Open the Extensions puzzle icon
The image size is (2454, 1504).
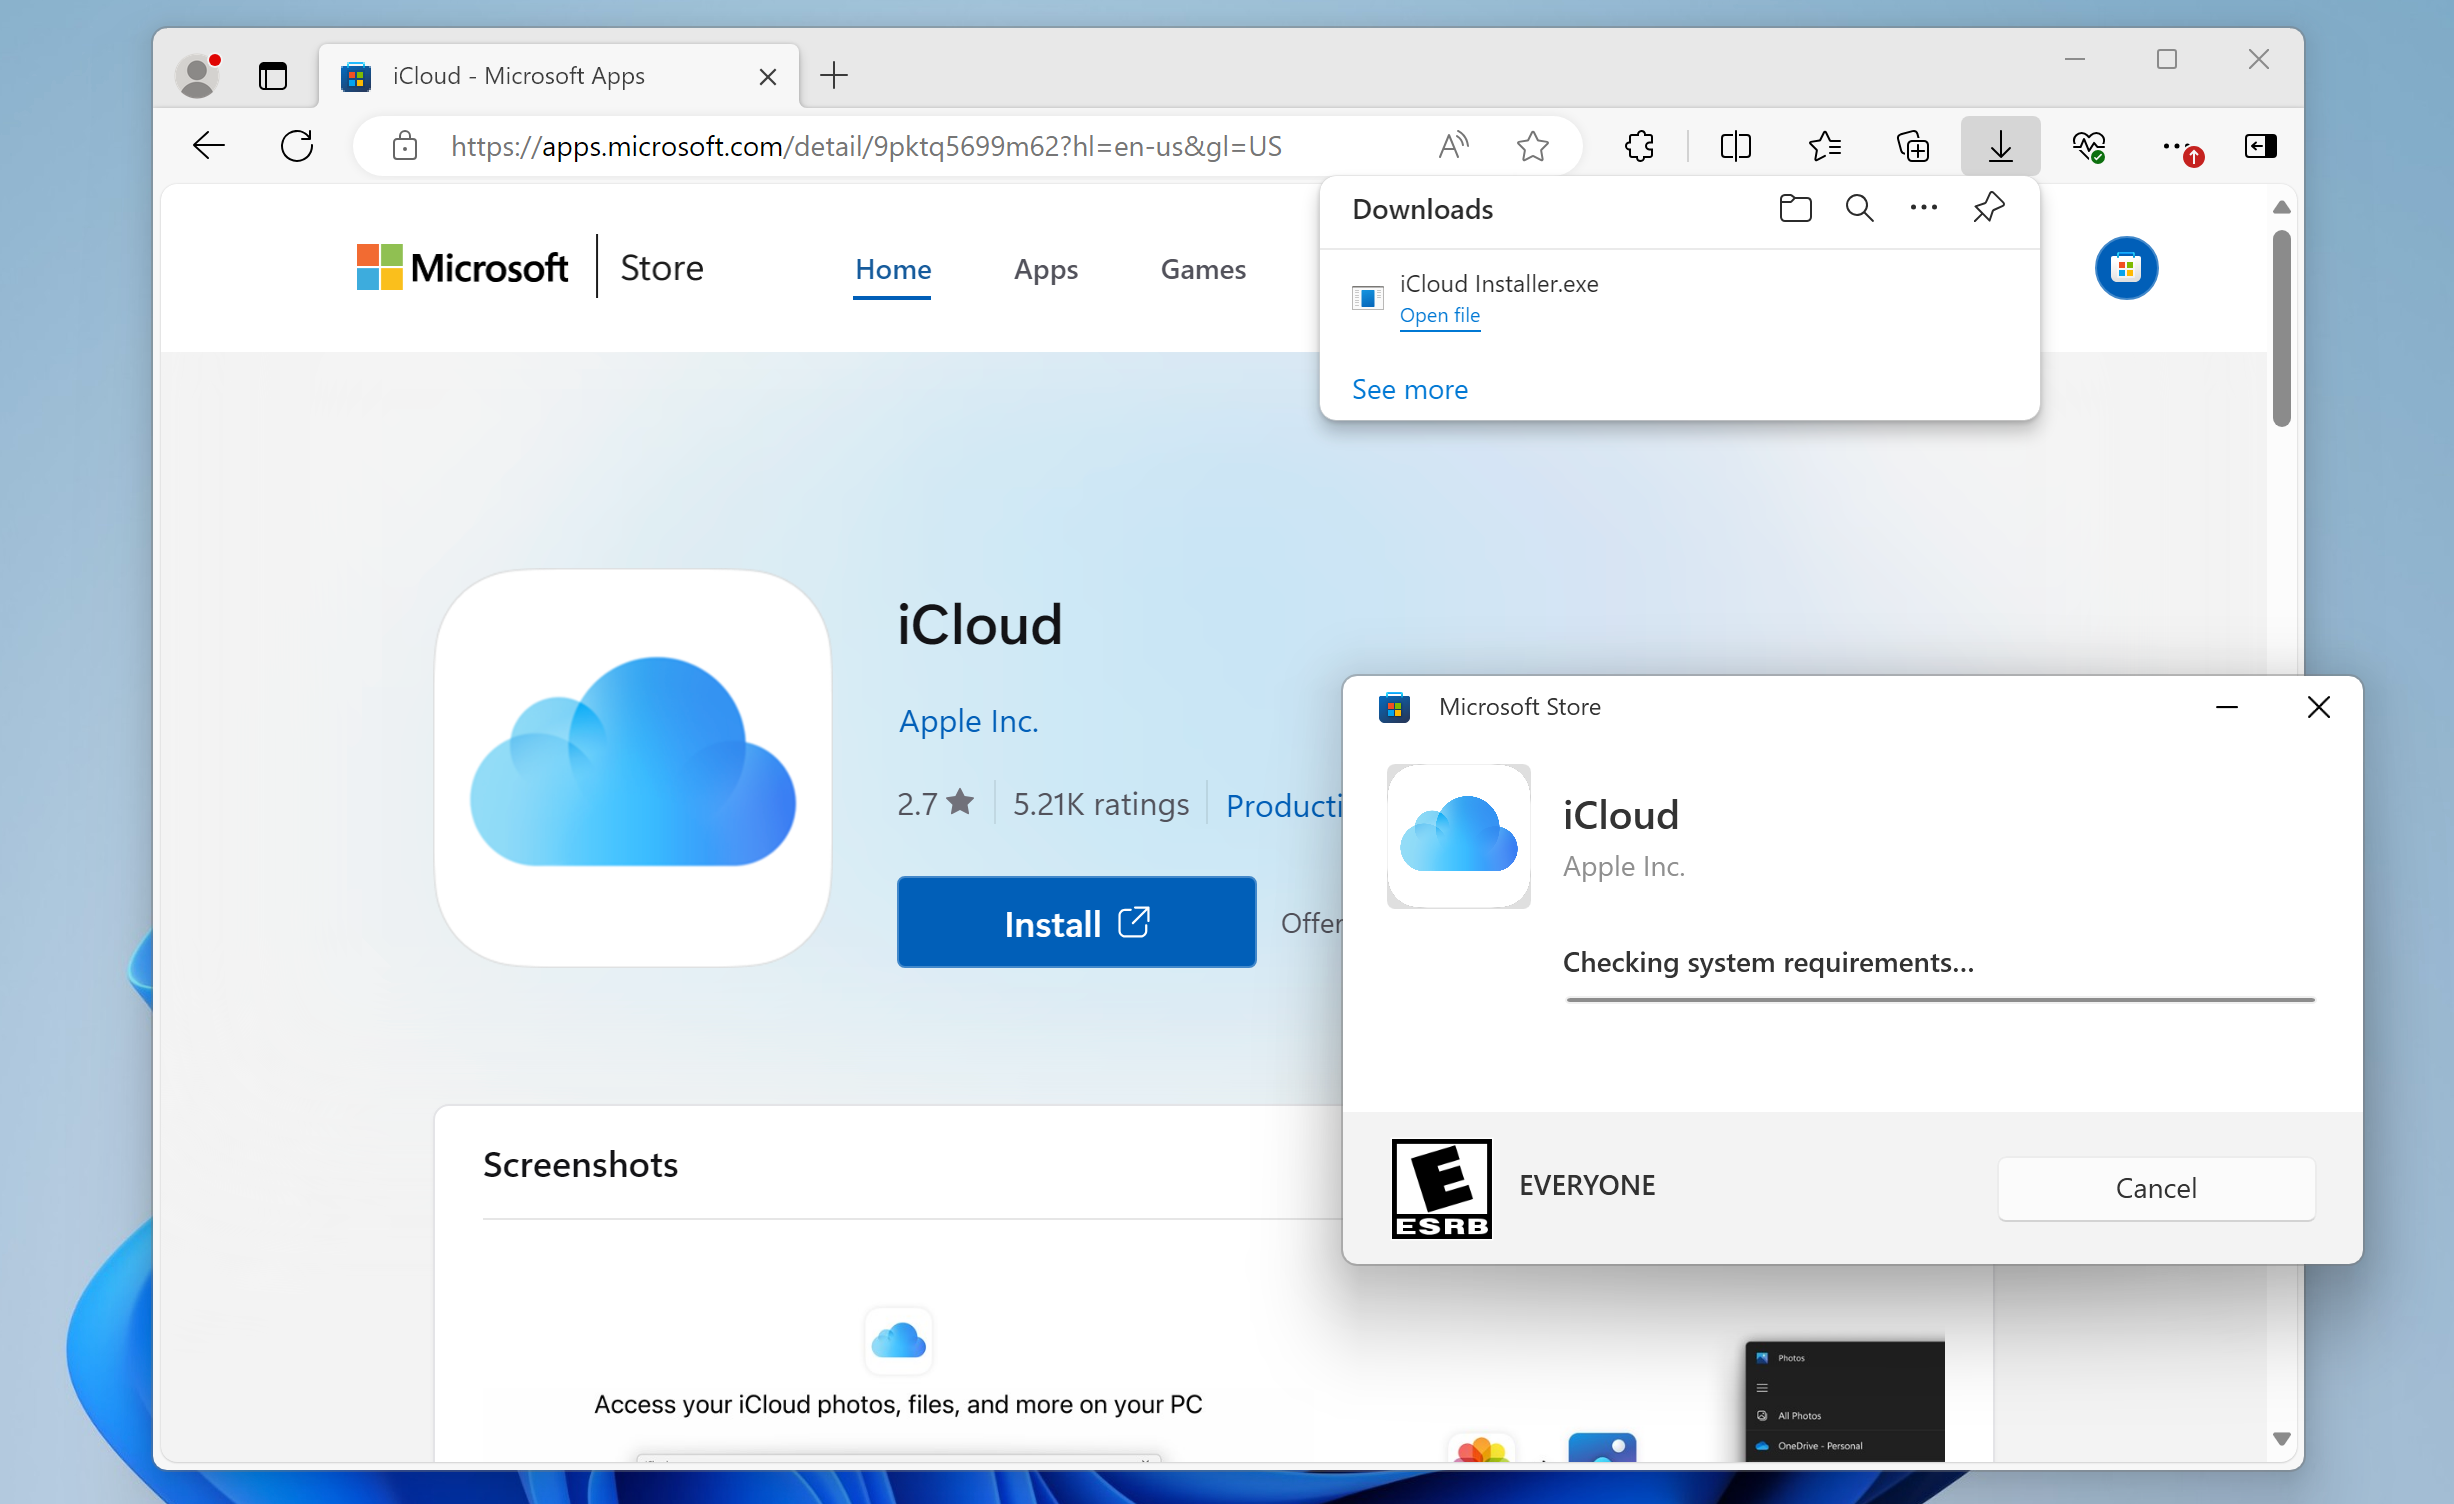[x=1639, y=146]
